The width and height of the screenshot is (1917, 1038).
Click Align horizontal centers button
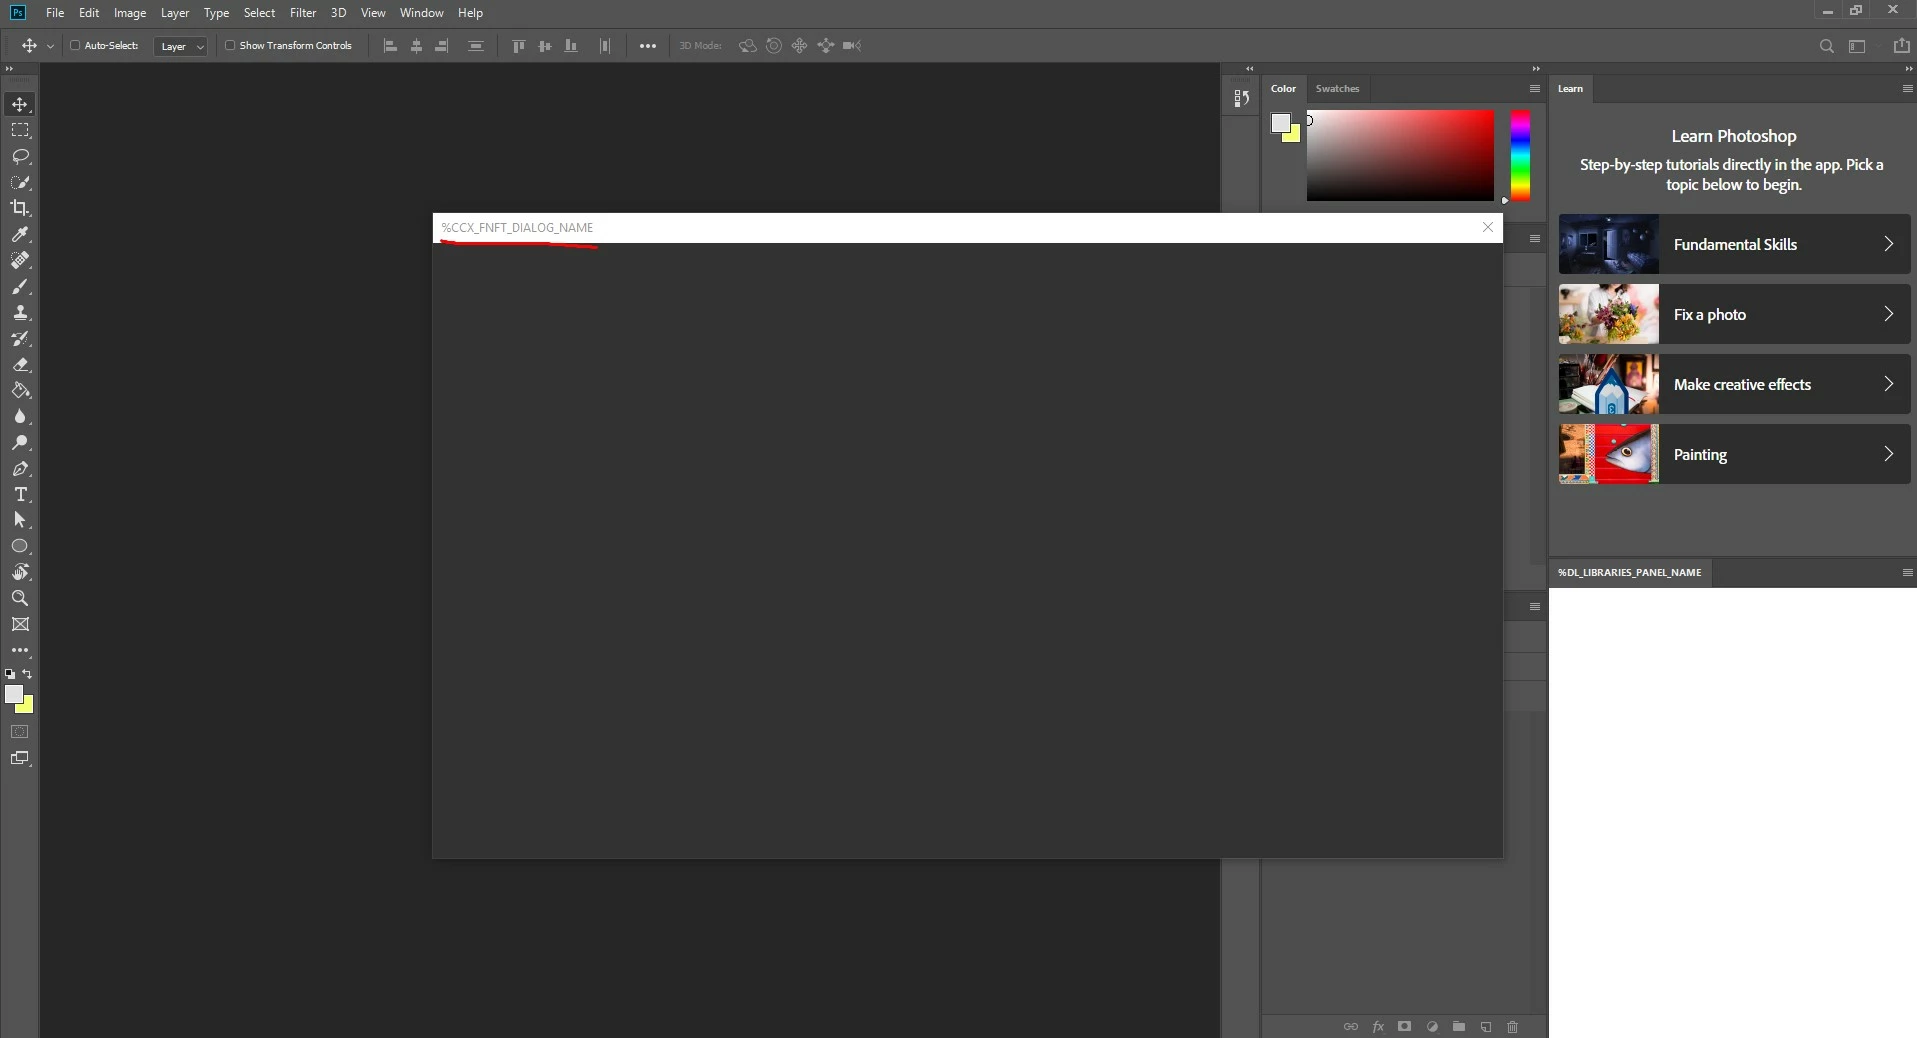click(417, 46)
